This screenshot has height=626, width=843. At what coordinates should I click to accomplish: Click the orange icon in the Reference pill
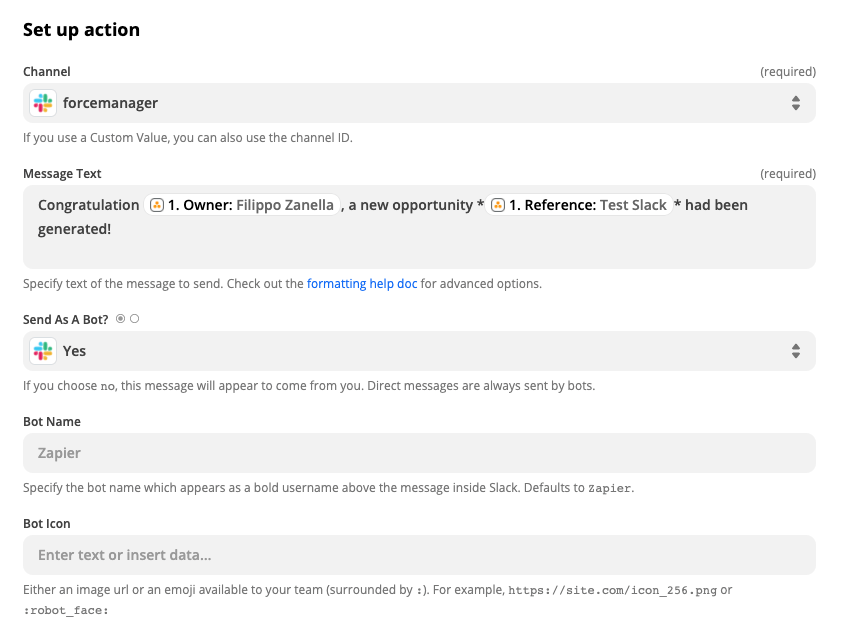(x=498, y=205)
